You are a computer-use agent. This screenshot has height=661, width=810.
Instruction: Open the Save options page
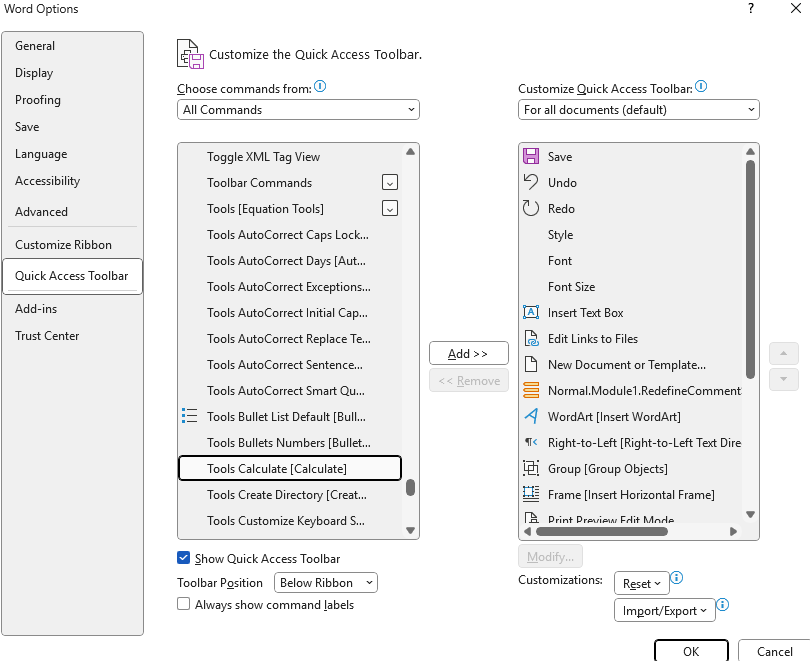pyautogui.click(x=72, y=127)
